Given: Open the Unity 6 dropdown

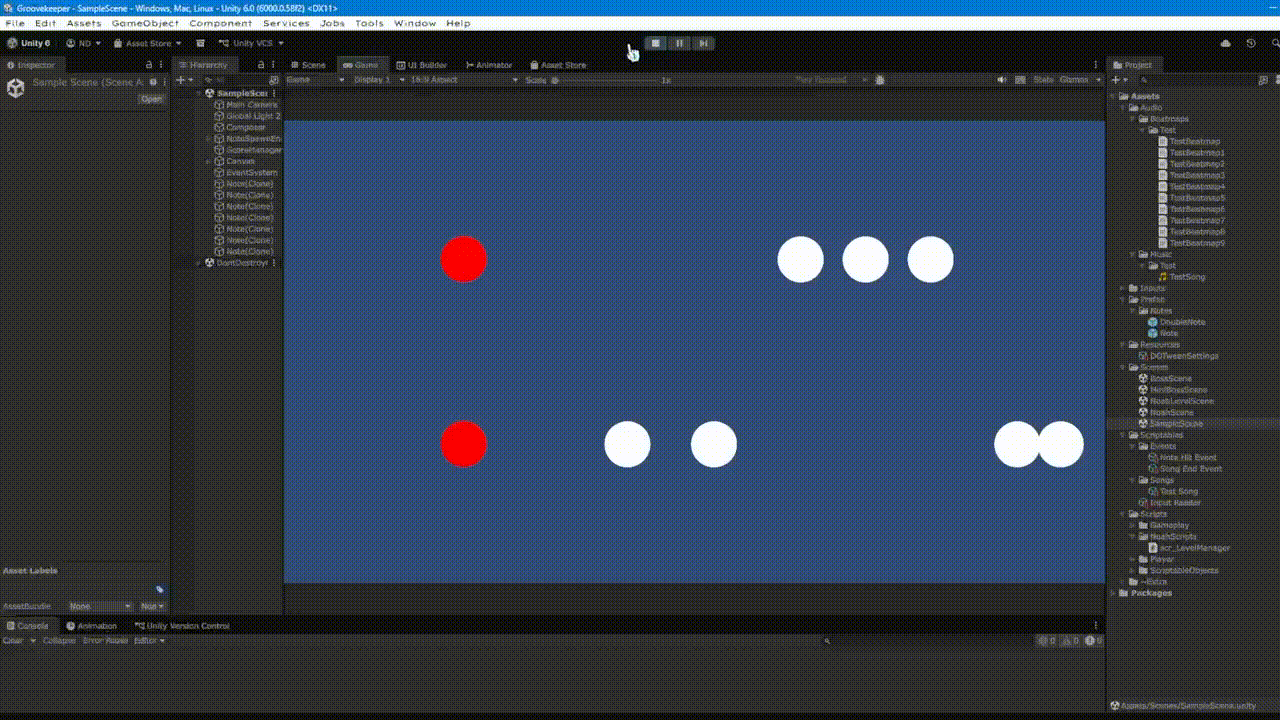Looking at the screenshot, I should [x=30, y=44].
